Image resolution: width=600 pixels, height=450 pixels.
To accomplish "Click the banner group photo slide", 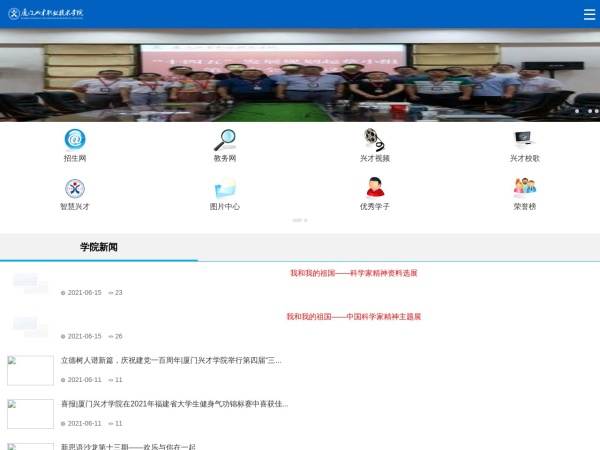I will 300,75.
